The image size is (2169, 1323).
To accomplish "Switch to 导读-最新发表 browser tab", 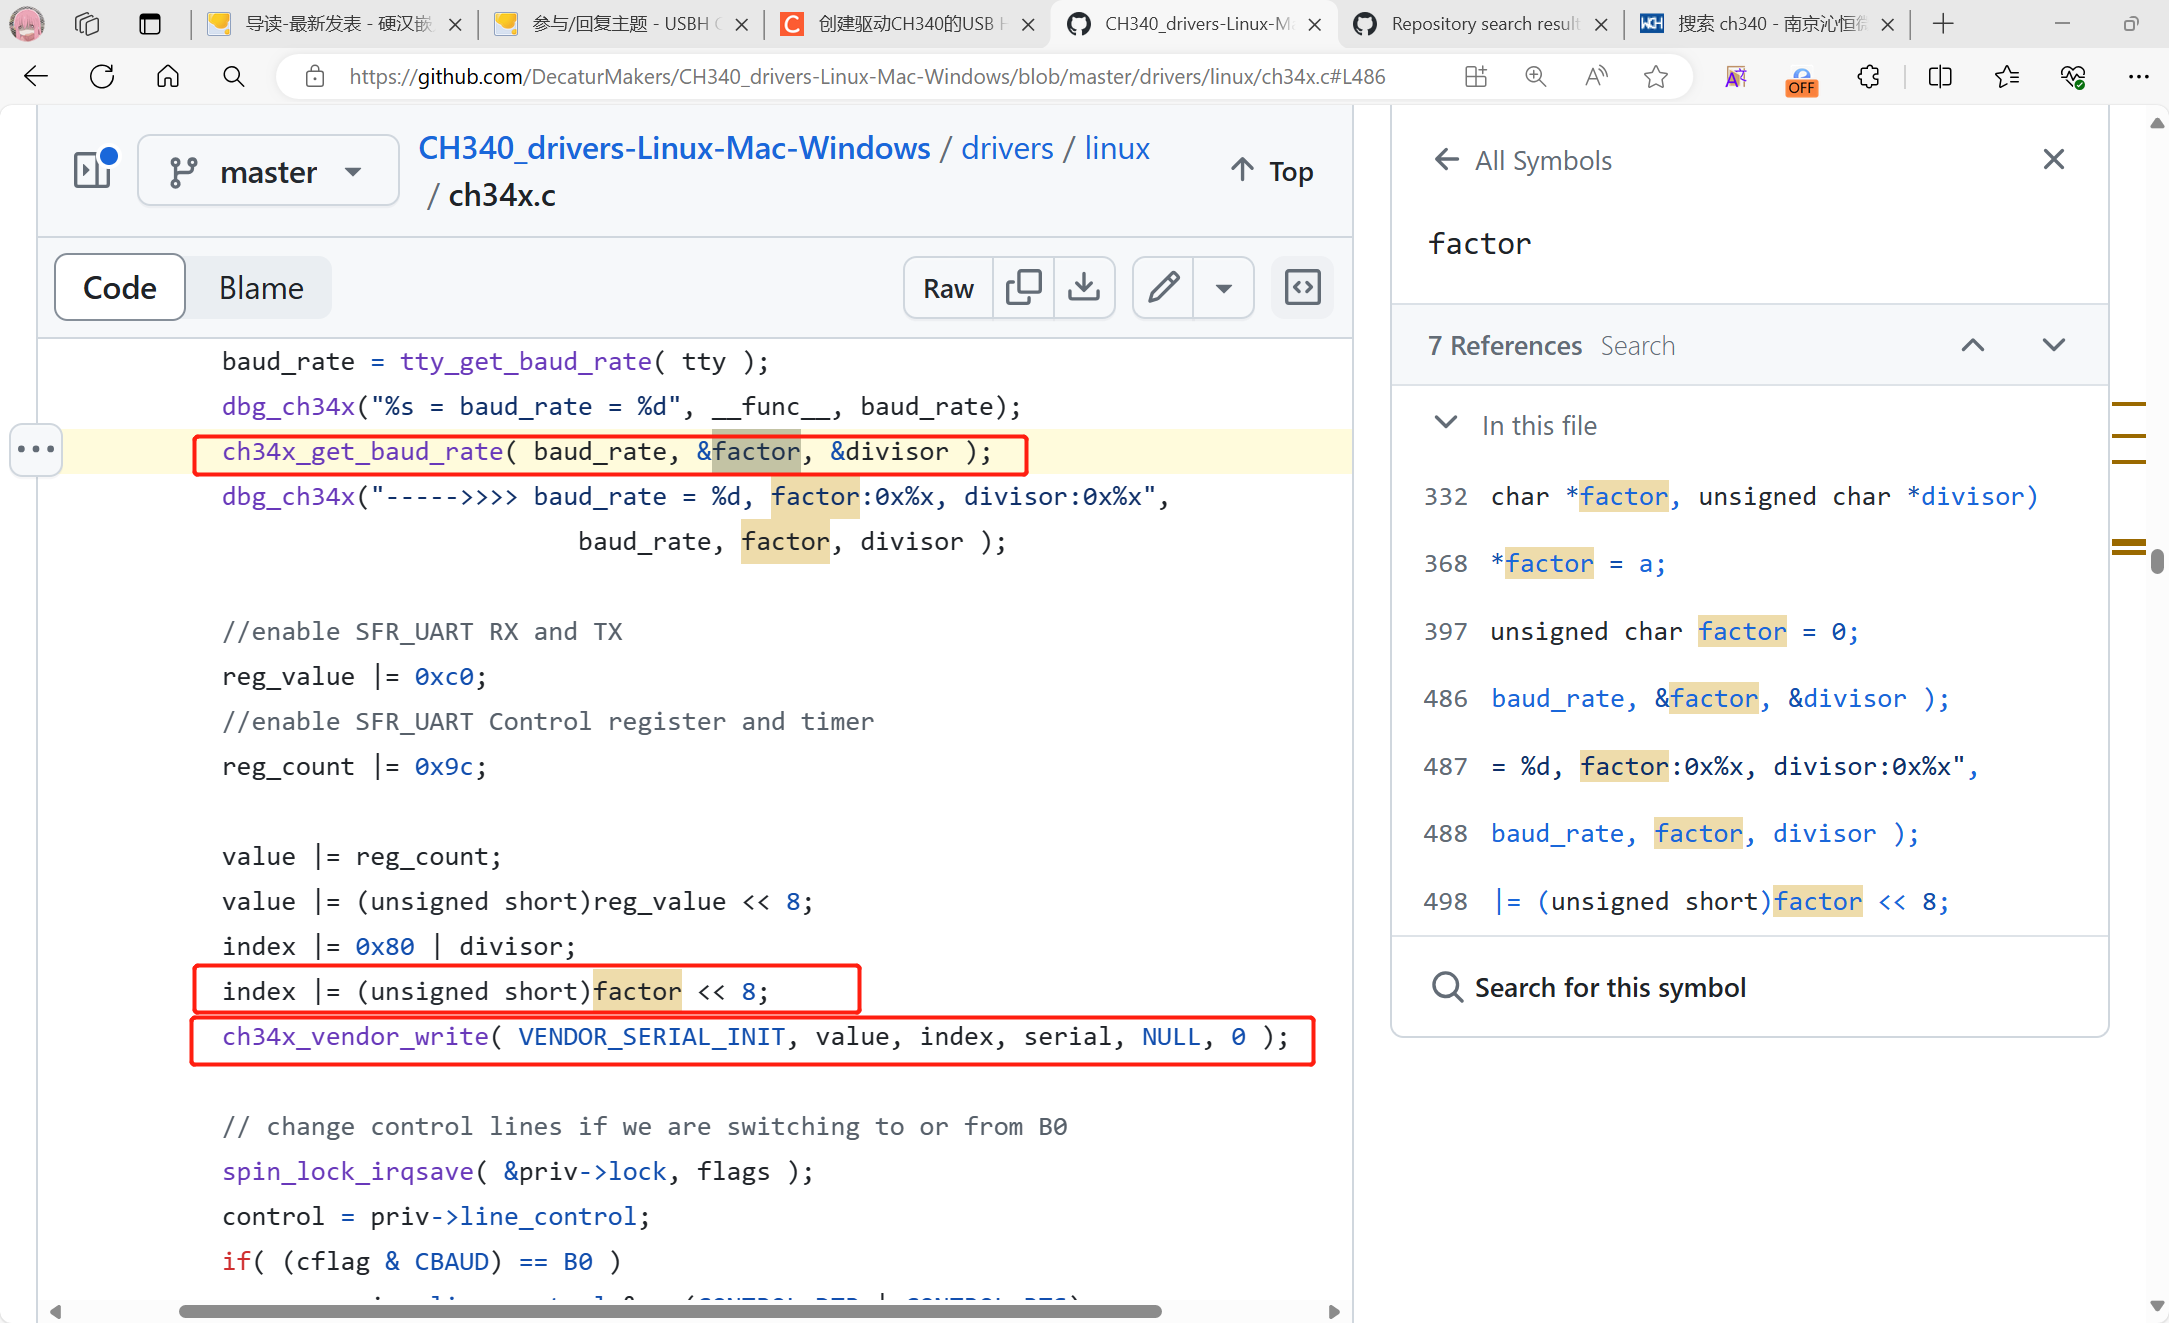I will 334,24.
